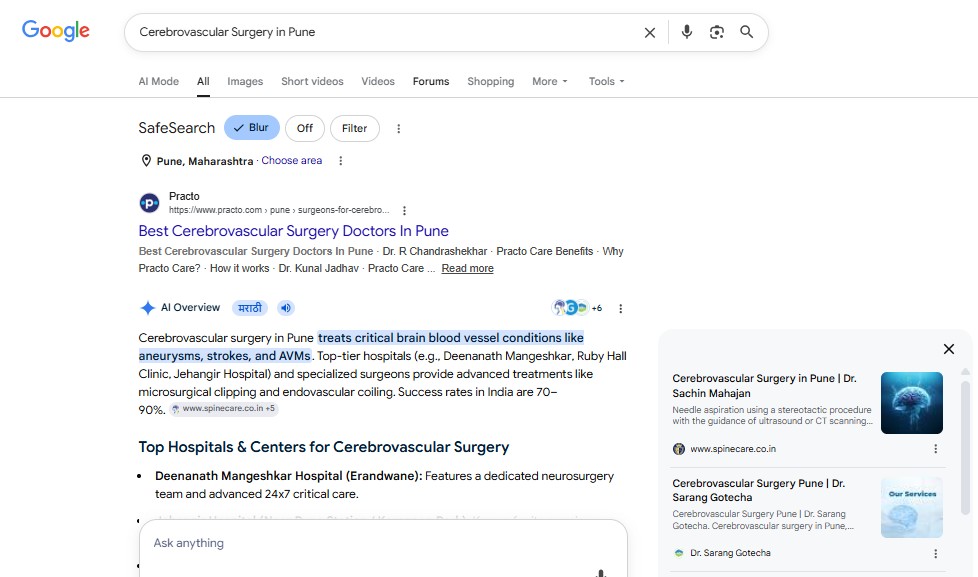Viewport: 978px width, 577px height.
Task: Open Dr. Sachin Mahajan source card title
Action: (764, 385)
